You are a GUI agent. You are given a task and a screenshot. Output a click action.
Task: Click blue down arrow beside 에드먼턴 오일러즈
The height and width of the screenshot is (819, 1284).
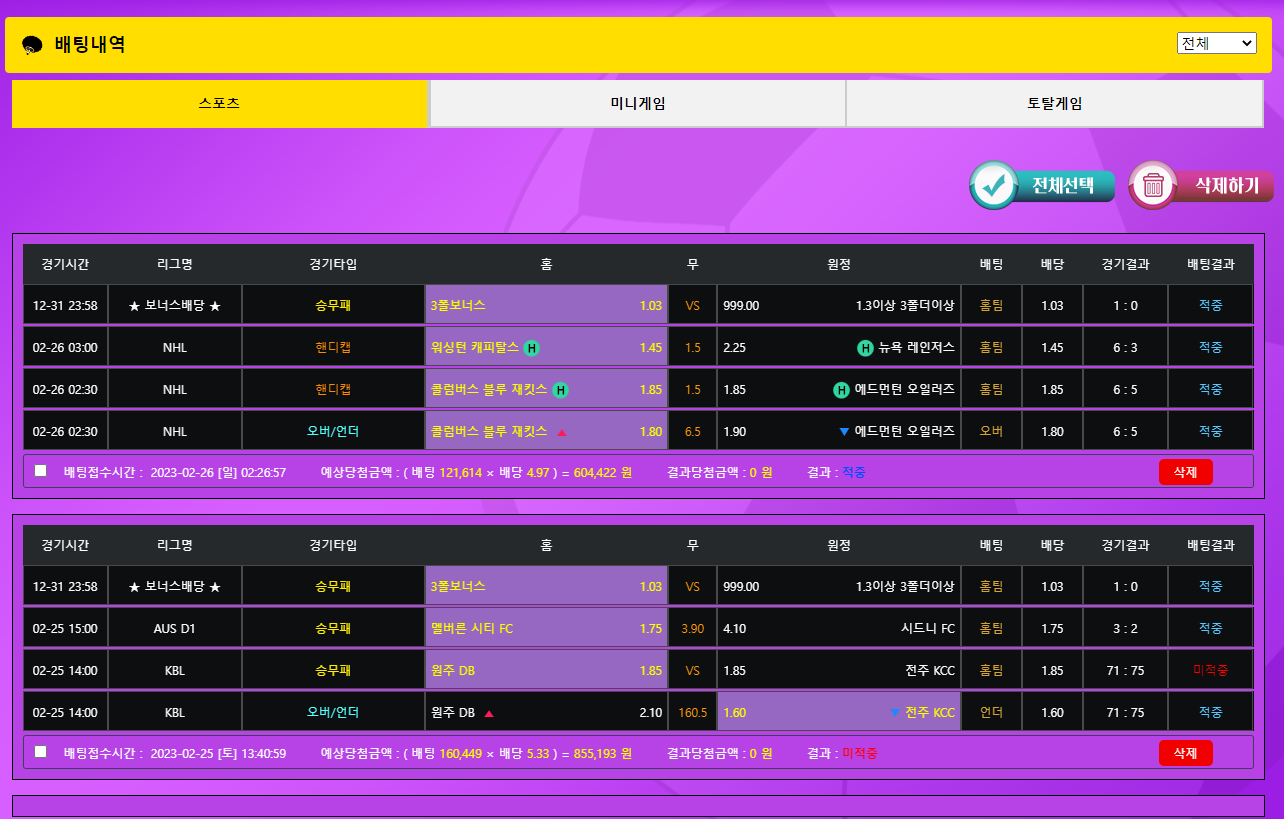[844, 432]
